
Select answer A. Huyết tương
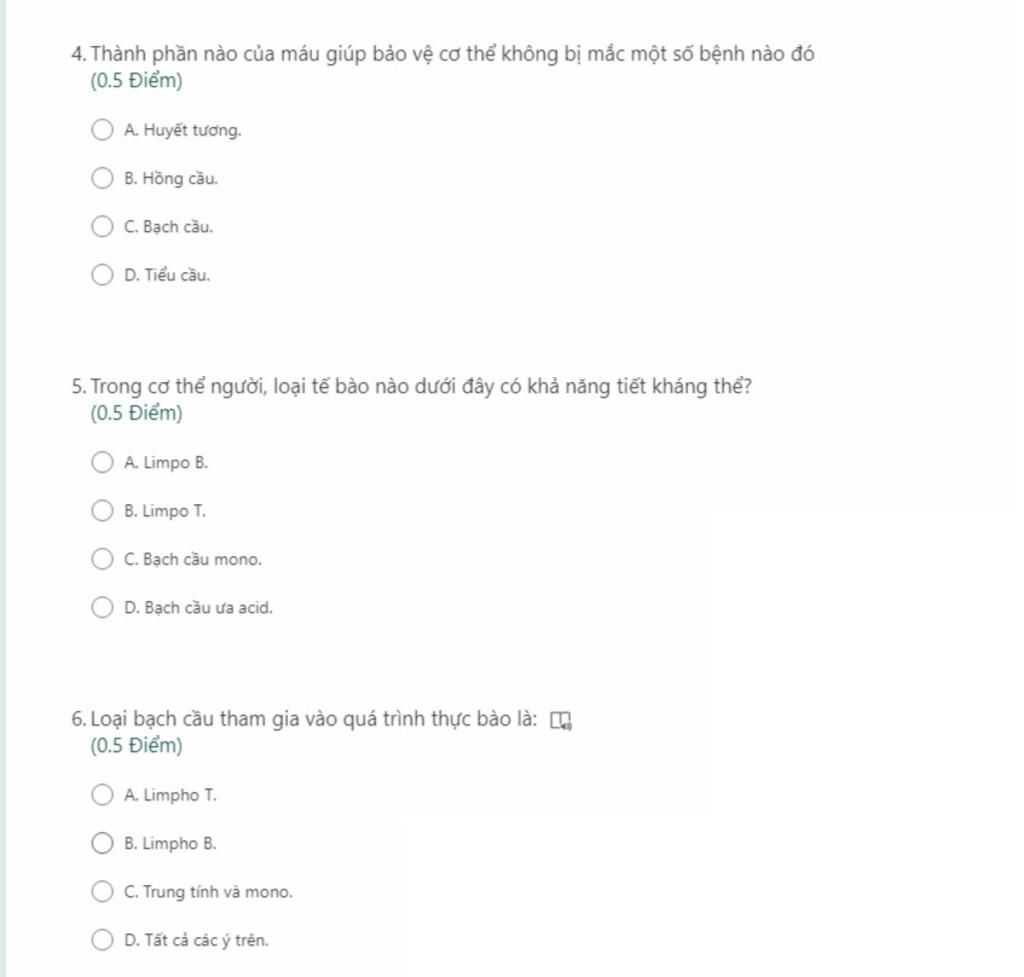click(103, 131)
